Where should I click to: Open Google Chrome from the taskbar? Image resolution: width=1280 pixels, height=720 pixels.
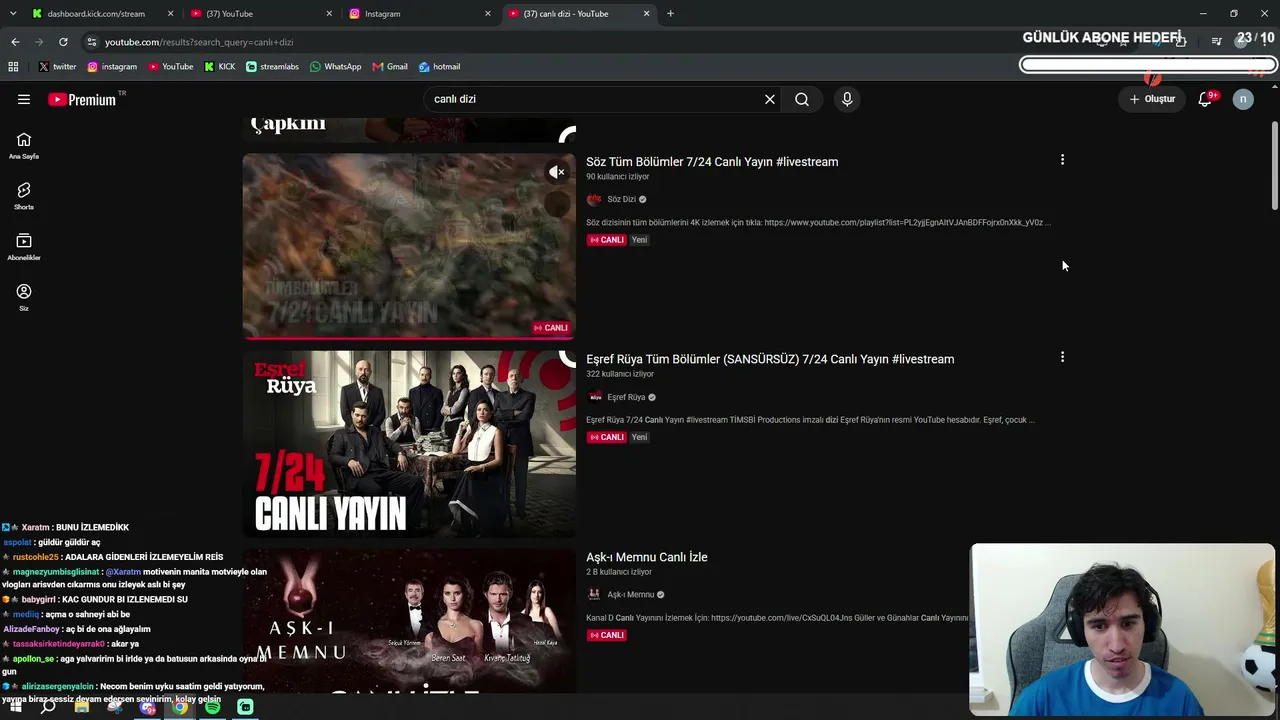tap(180, 707)
